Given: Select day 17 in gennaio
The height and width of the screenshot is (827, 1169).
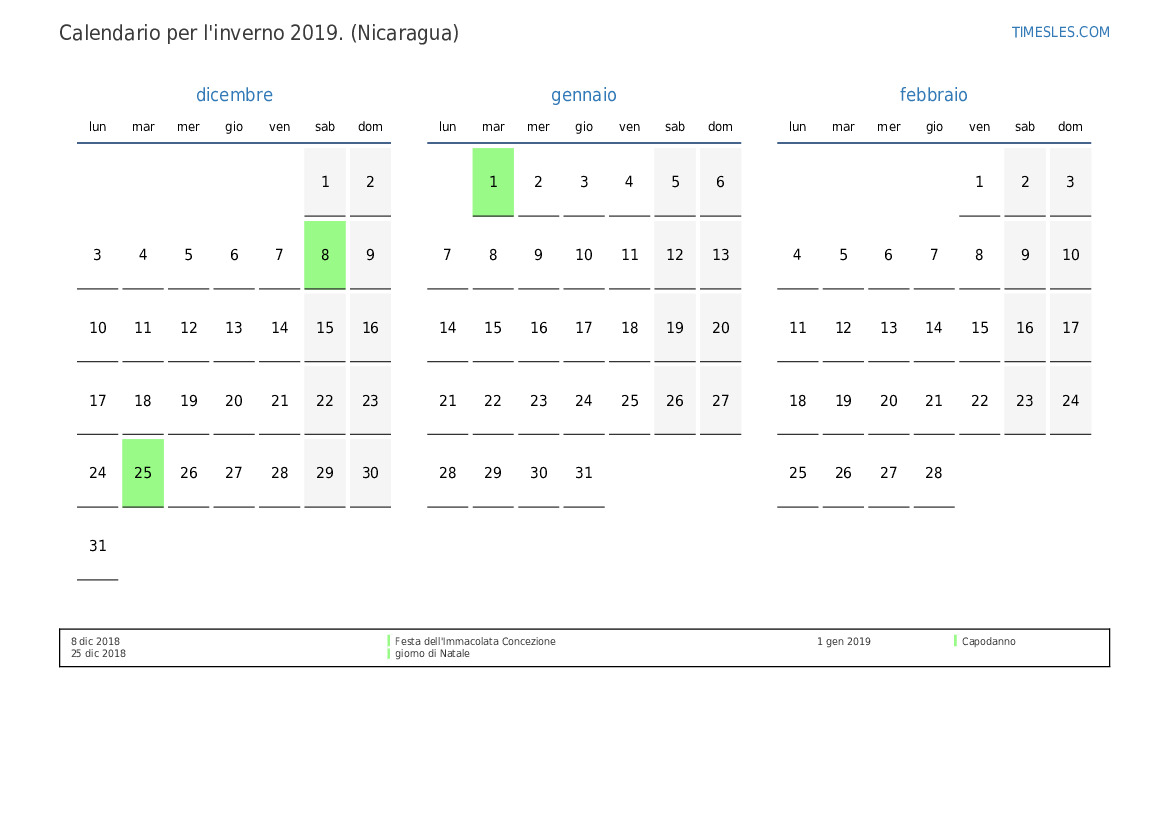Looking at the screenshot, I should point(584,328).
